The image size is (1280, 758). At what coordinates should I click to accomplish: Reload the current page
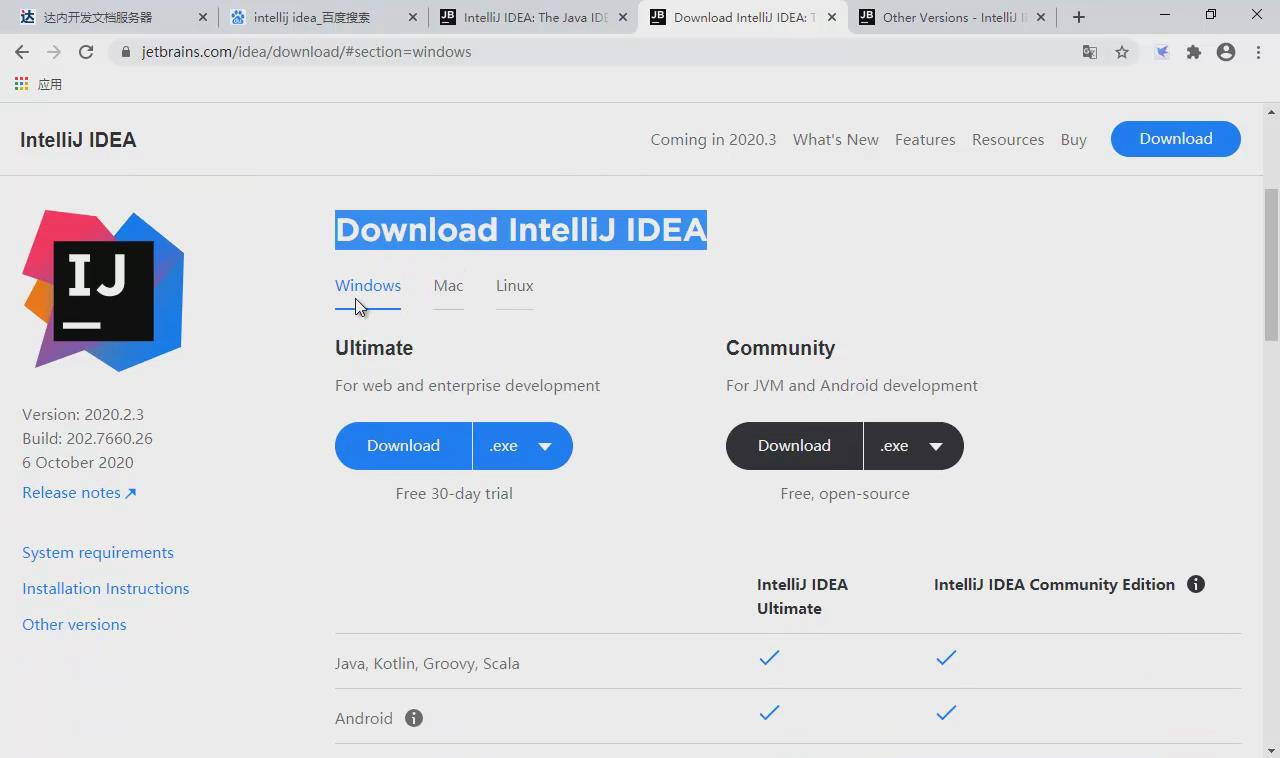86,52
